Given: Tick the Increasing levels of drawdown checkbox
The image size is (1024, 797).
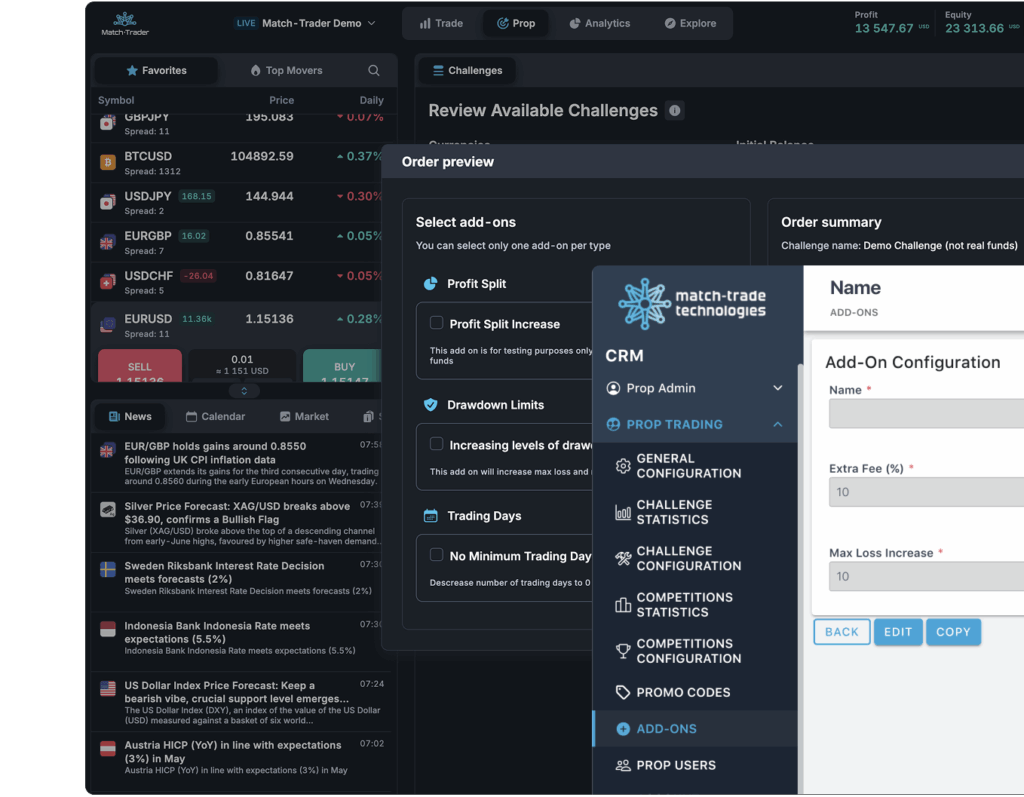Looking at the screenshot, I should click(437, 444).
